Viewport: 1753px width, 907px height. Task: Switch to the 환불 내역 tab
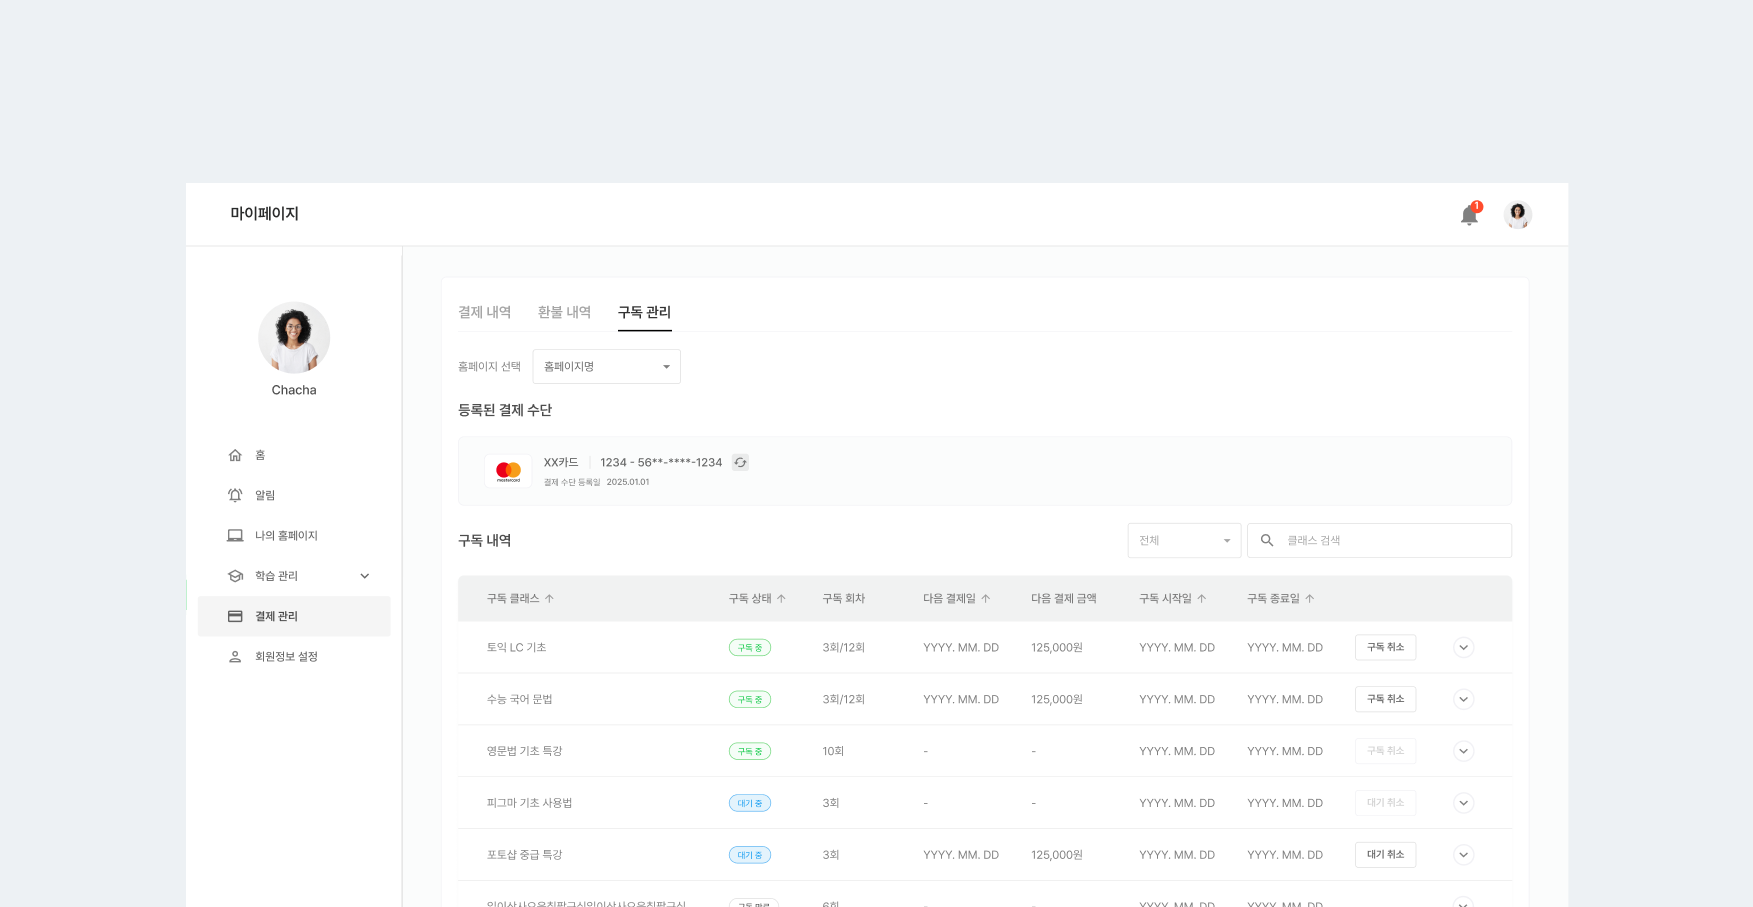coord(564,312)
